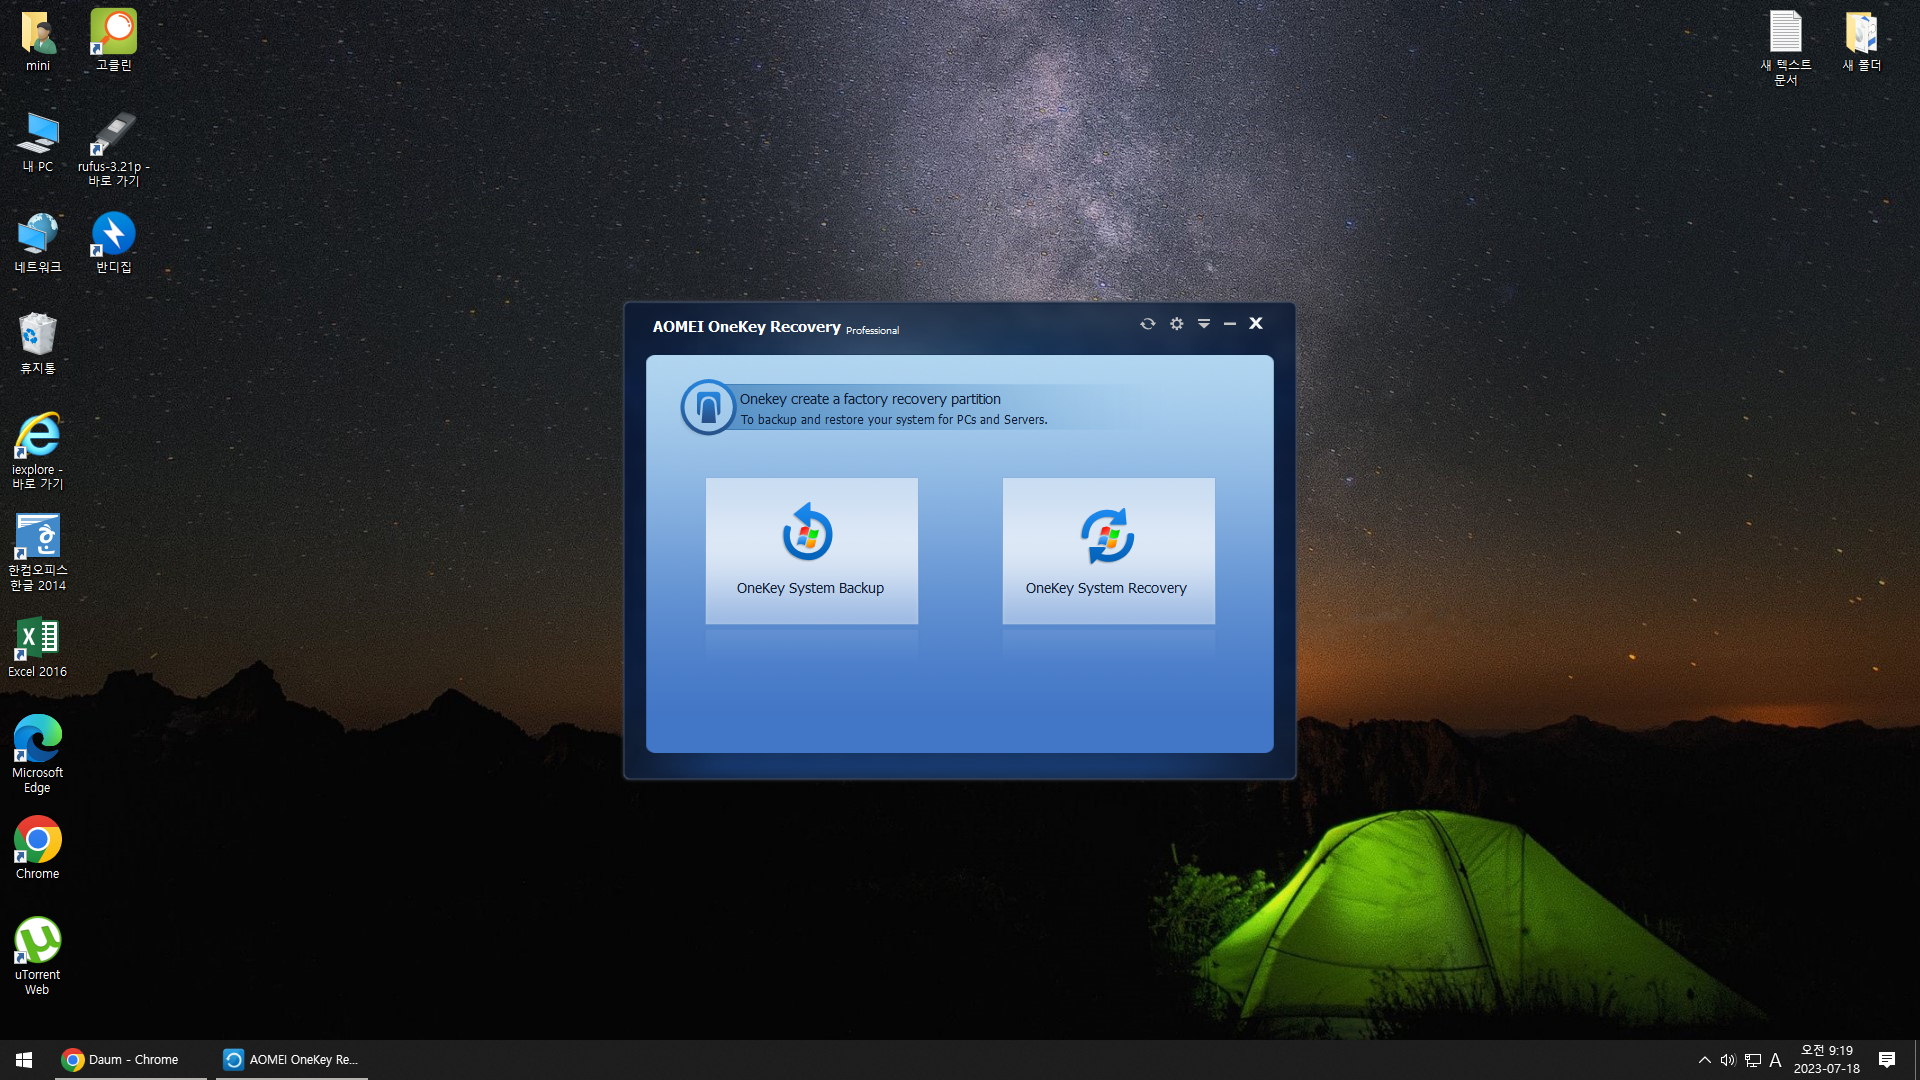The width and height of the screenshot is (1920, 1080).
Task: Select the 새 텍스트 문서 file icon
Action: 1785,48
